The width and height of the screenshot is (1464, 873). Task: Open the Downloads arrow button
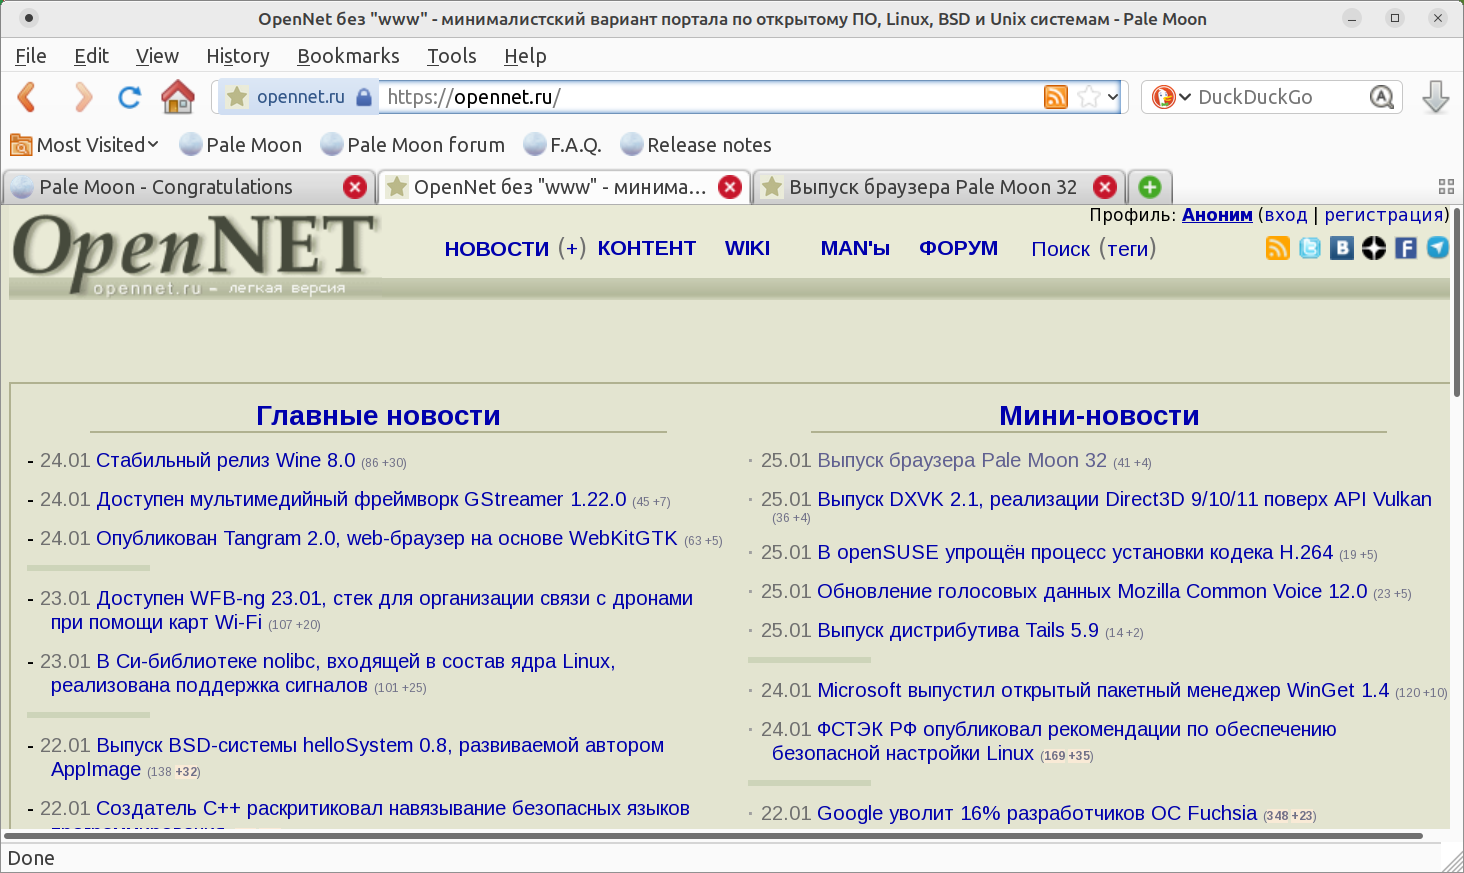(x=1435, y=97)
